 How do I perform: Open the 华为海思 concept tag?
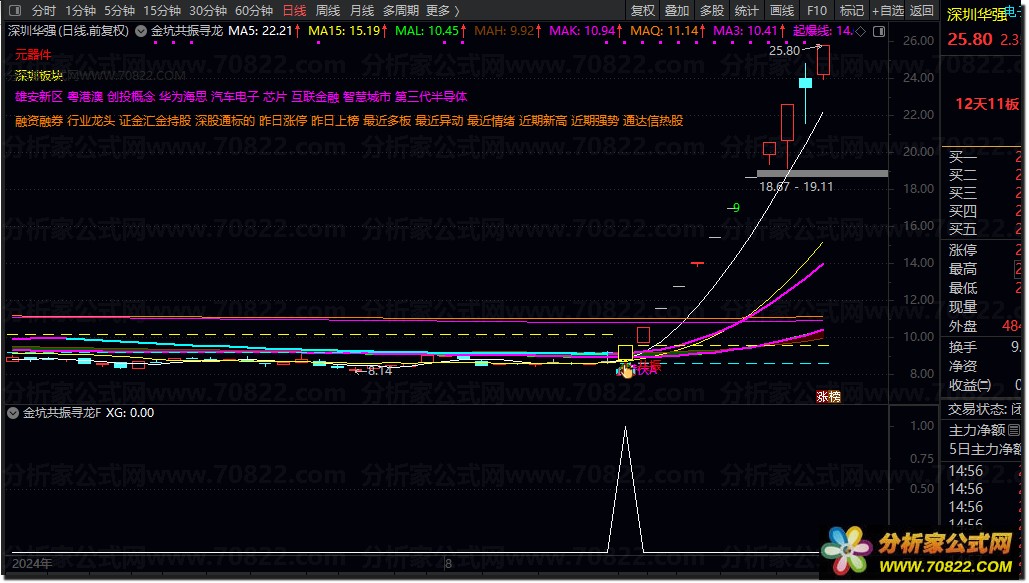182,97
